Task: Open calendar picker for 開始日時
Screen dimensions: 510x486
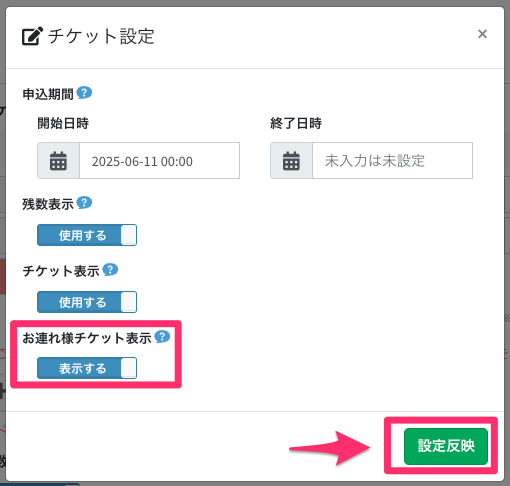Action: pos(58,161)
